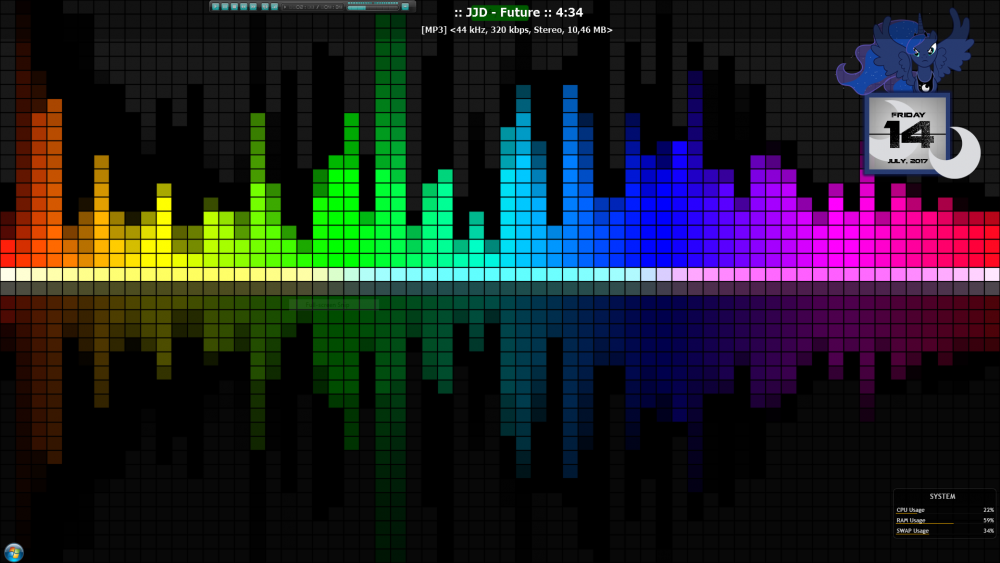1000x563 pixels.
Task: Click the sixth button in player toolbar
Action: pyautogui.click(x=265, y=7)
